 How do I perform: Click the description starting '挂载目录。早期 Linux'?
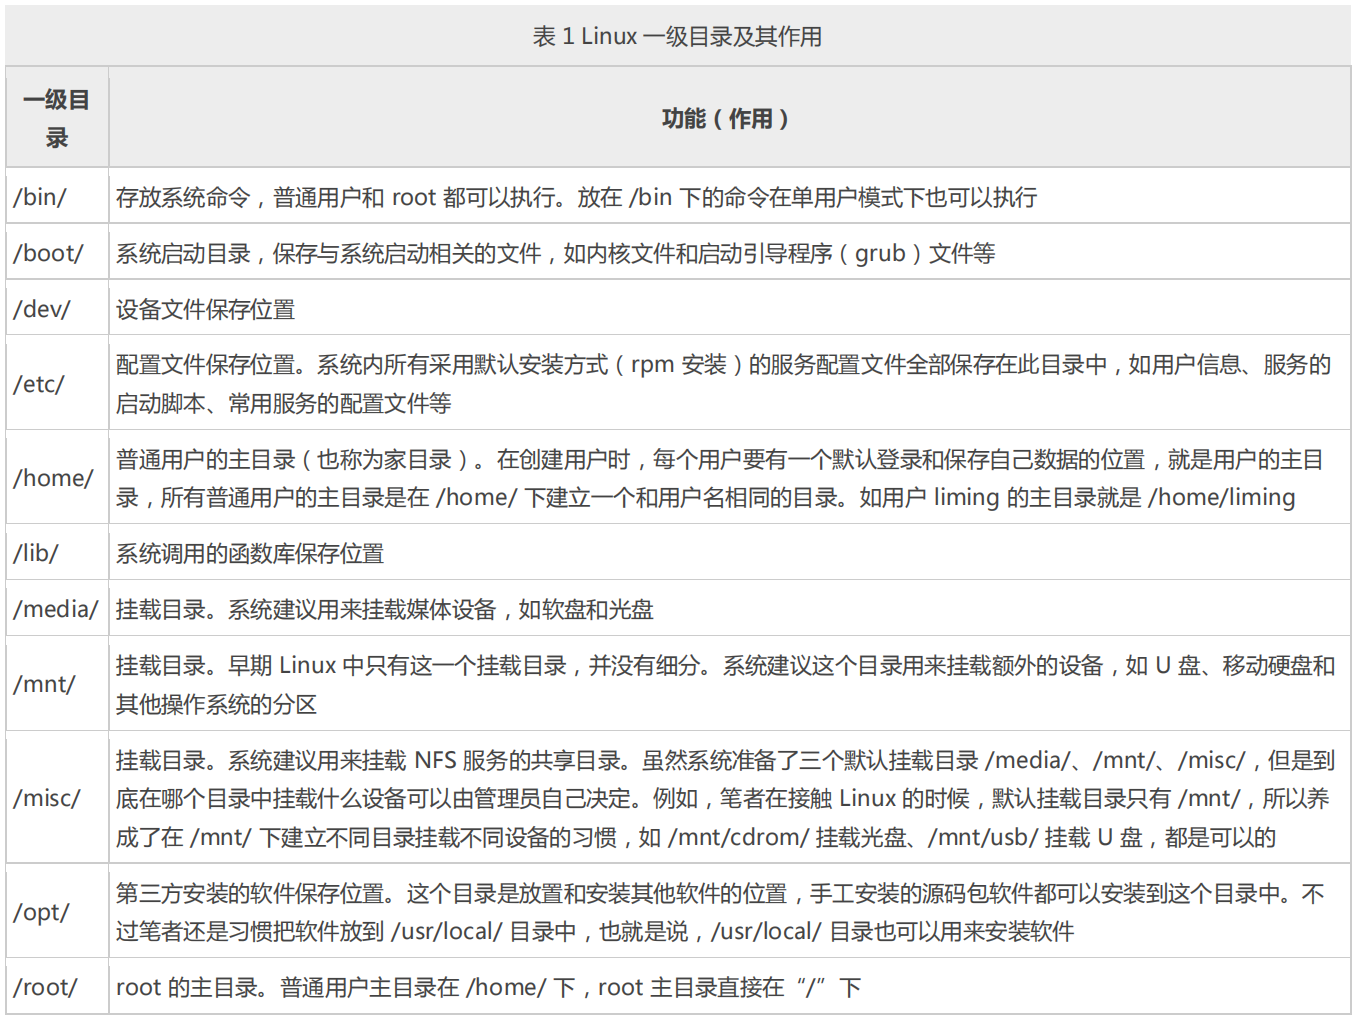(x=725, y=684)
